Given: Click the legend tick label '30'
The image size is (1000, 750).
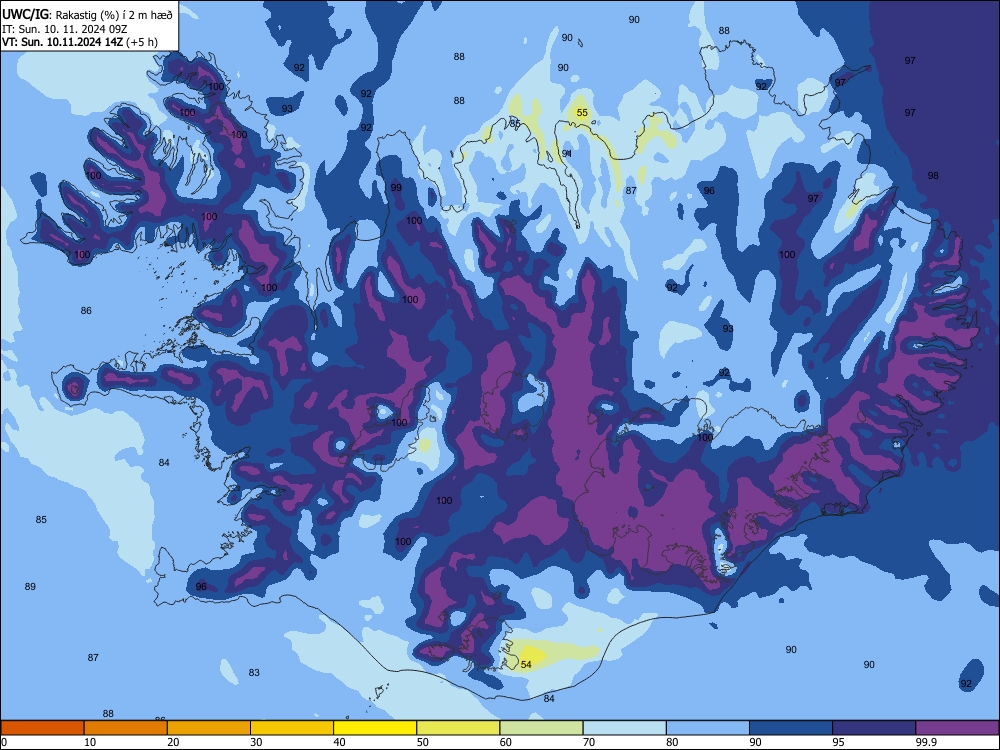Looking at the screenshot, I should pyautogui.click(x=256, y=742).
